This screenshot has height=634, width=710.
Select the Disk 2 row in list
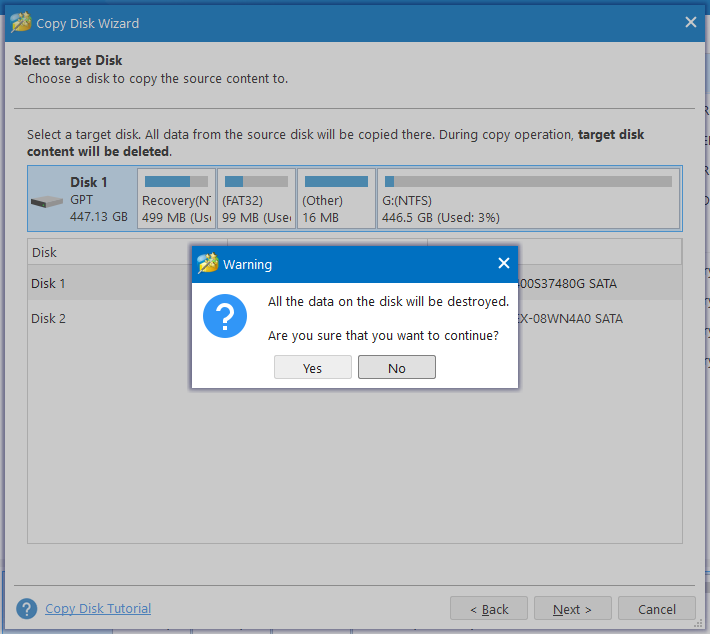pyautogui.click(x=355, y=318)
